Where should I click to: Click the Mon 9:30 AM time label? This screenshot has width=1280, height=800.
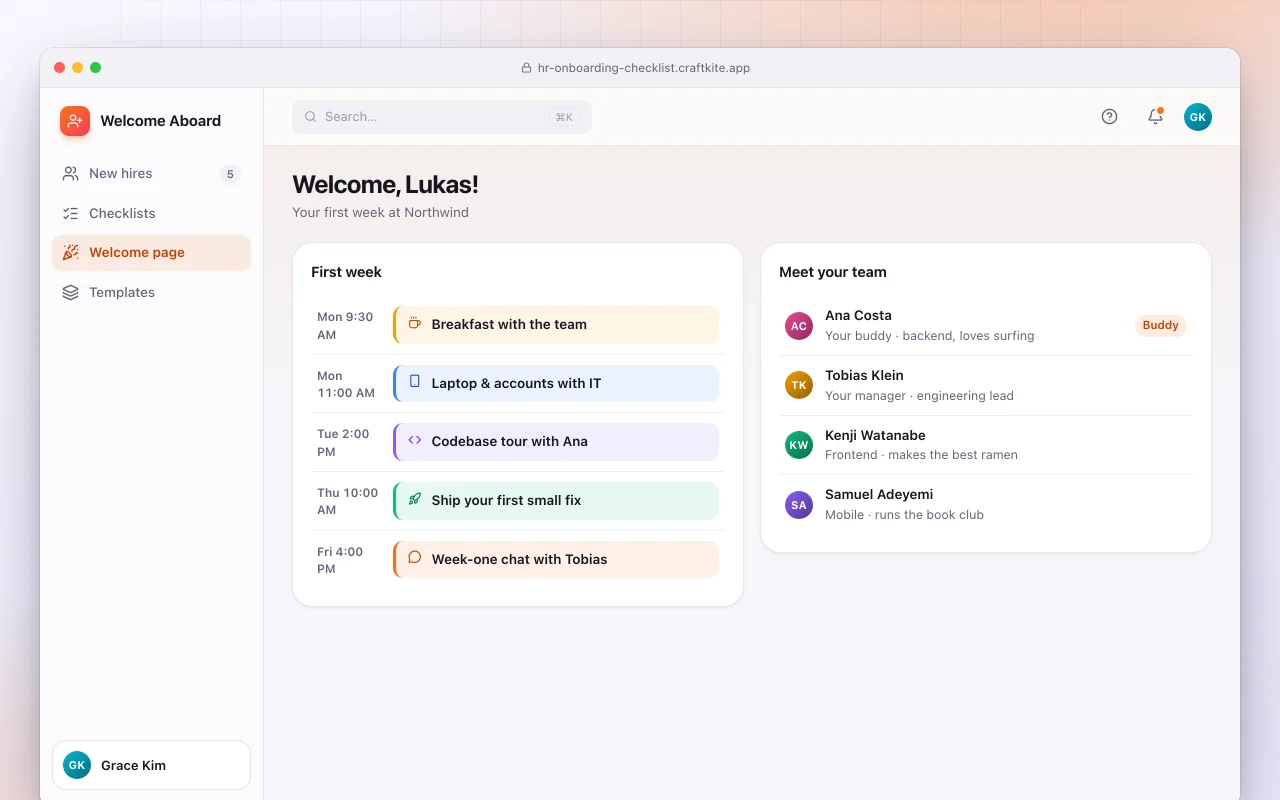[x=345, y=325]
